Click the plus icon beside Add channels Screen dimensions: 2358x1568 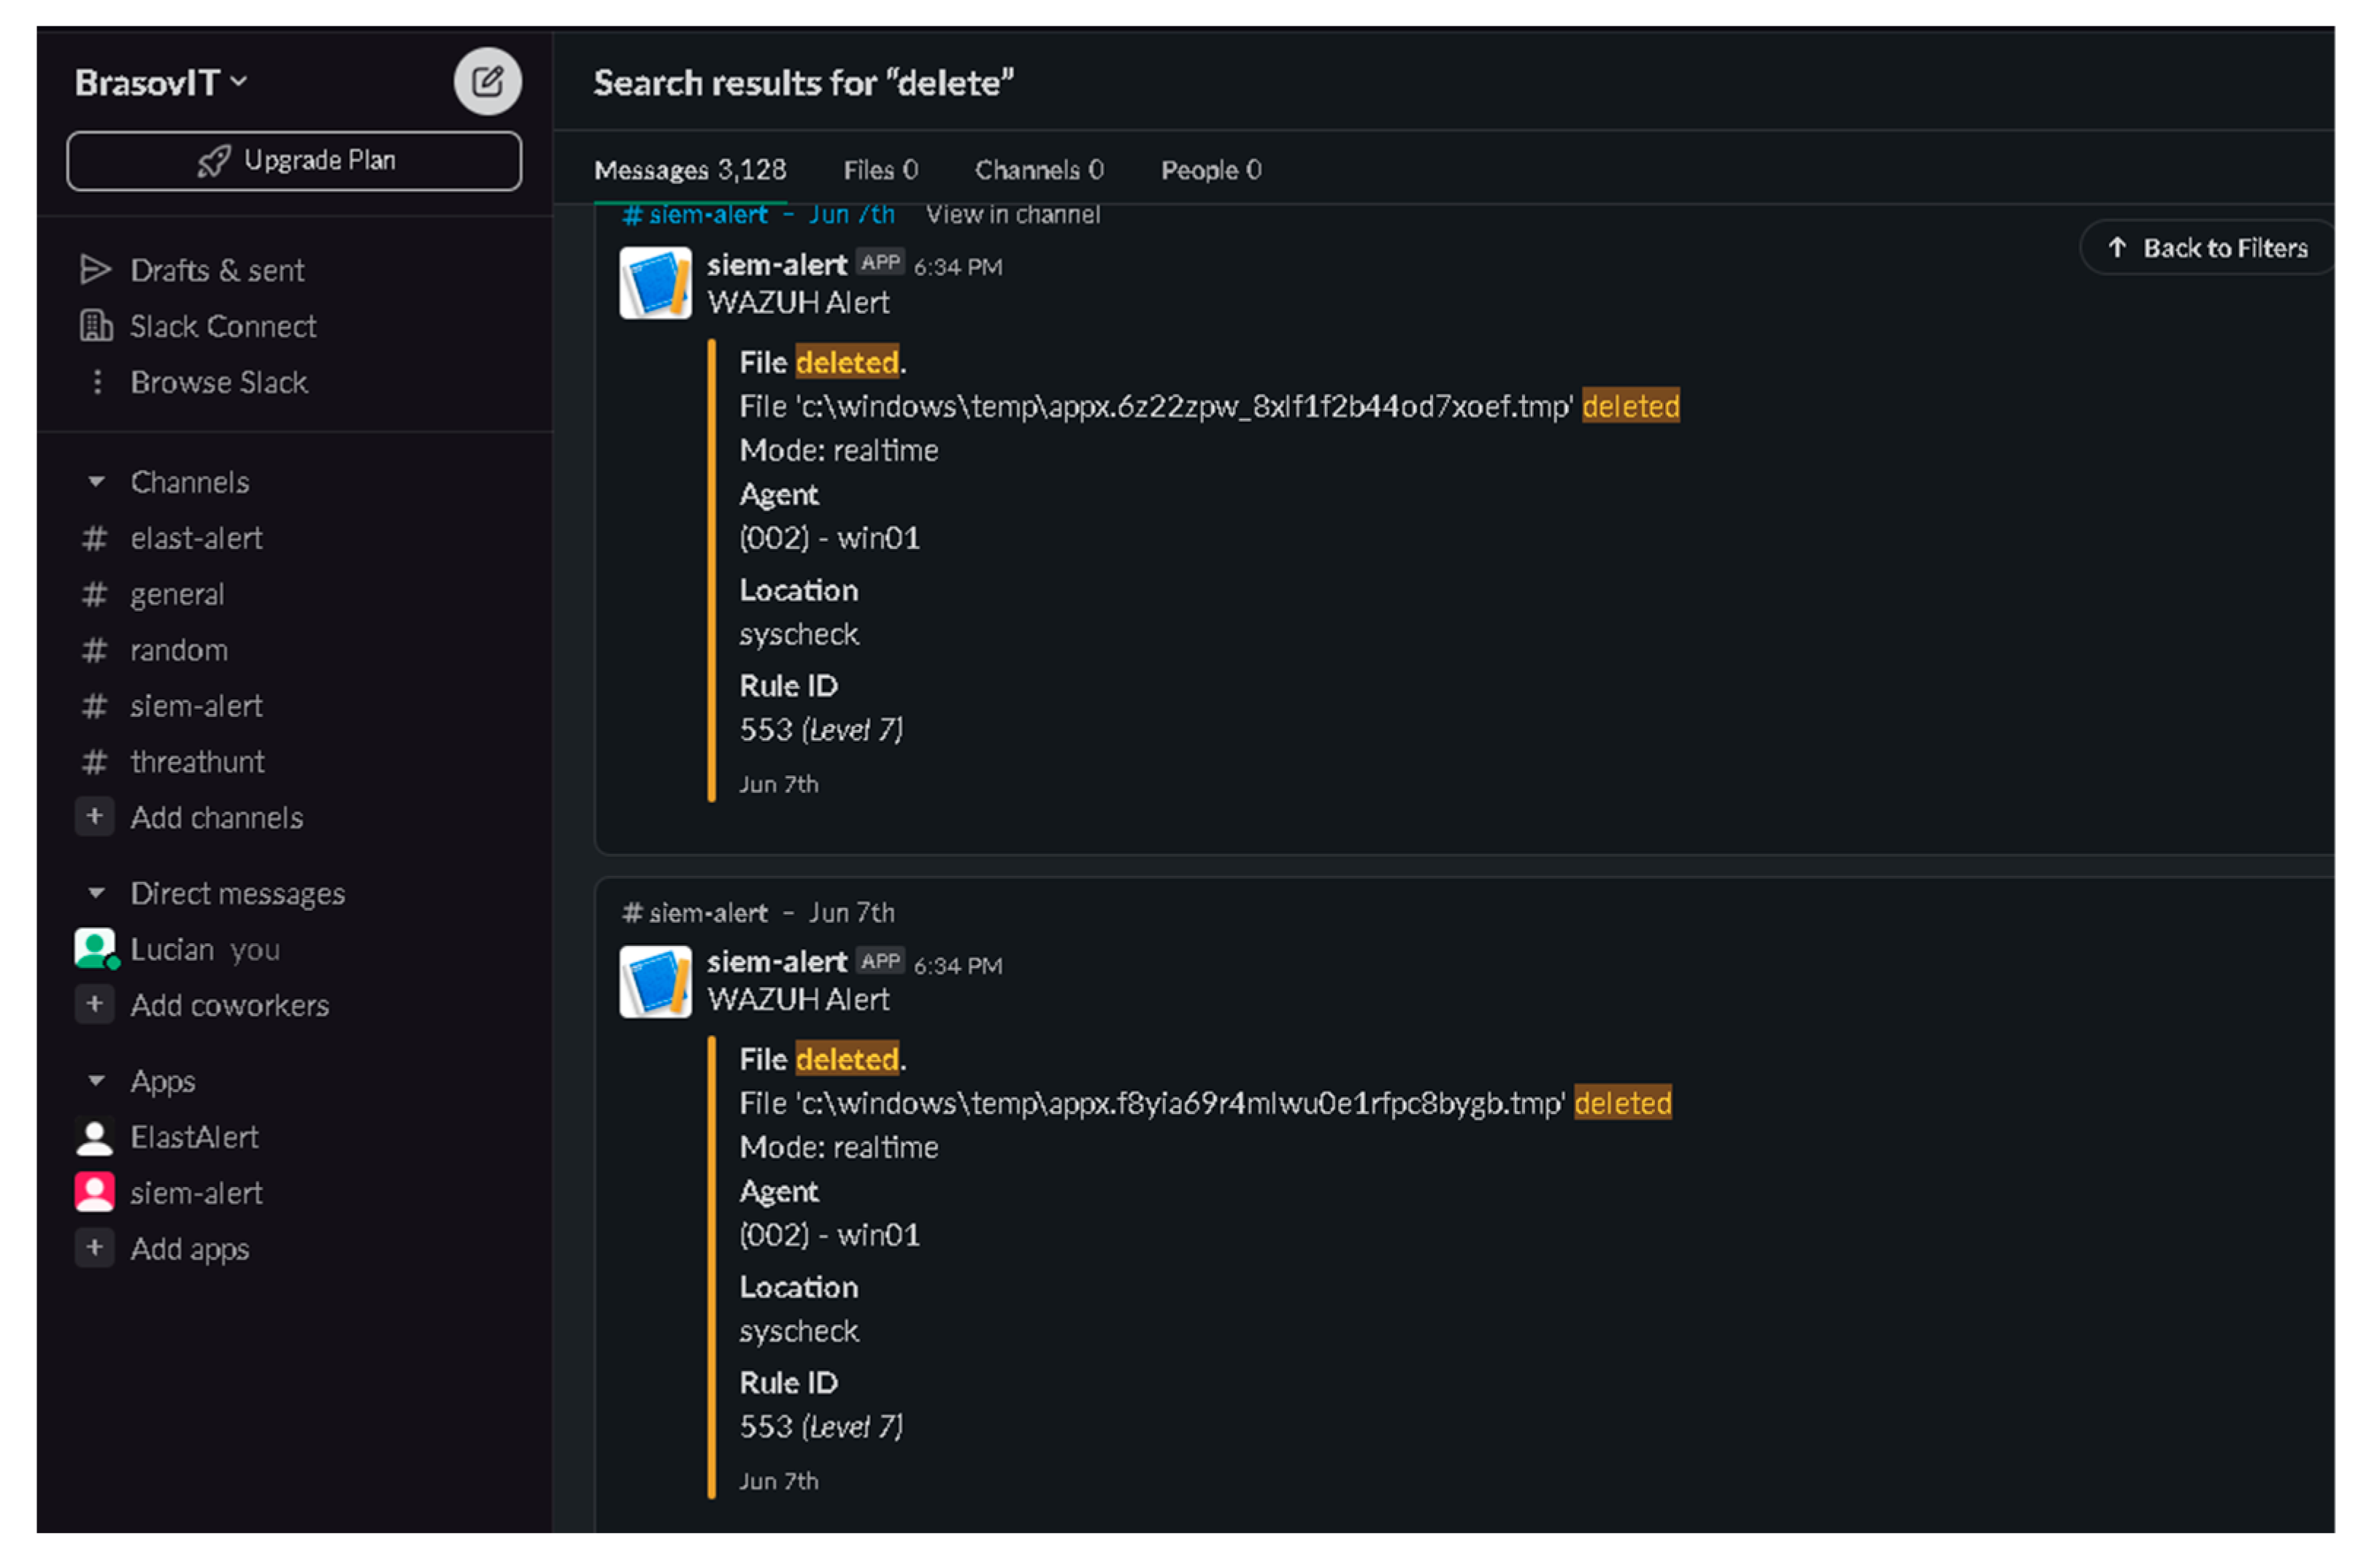tap(94, 817)
